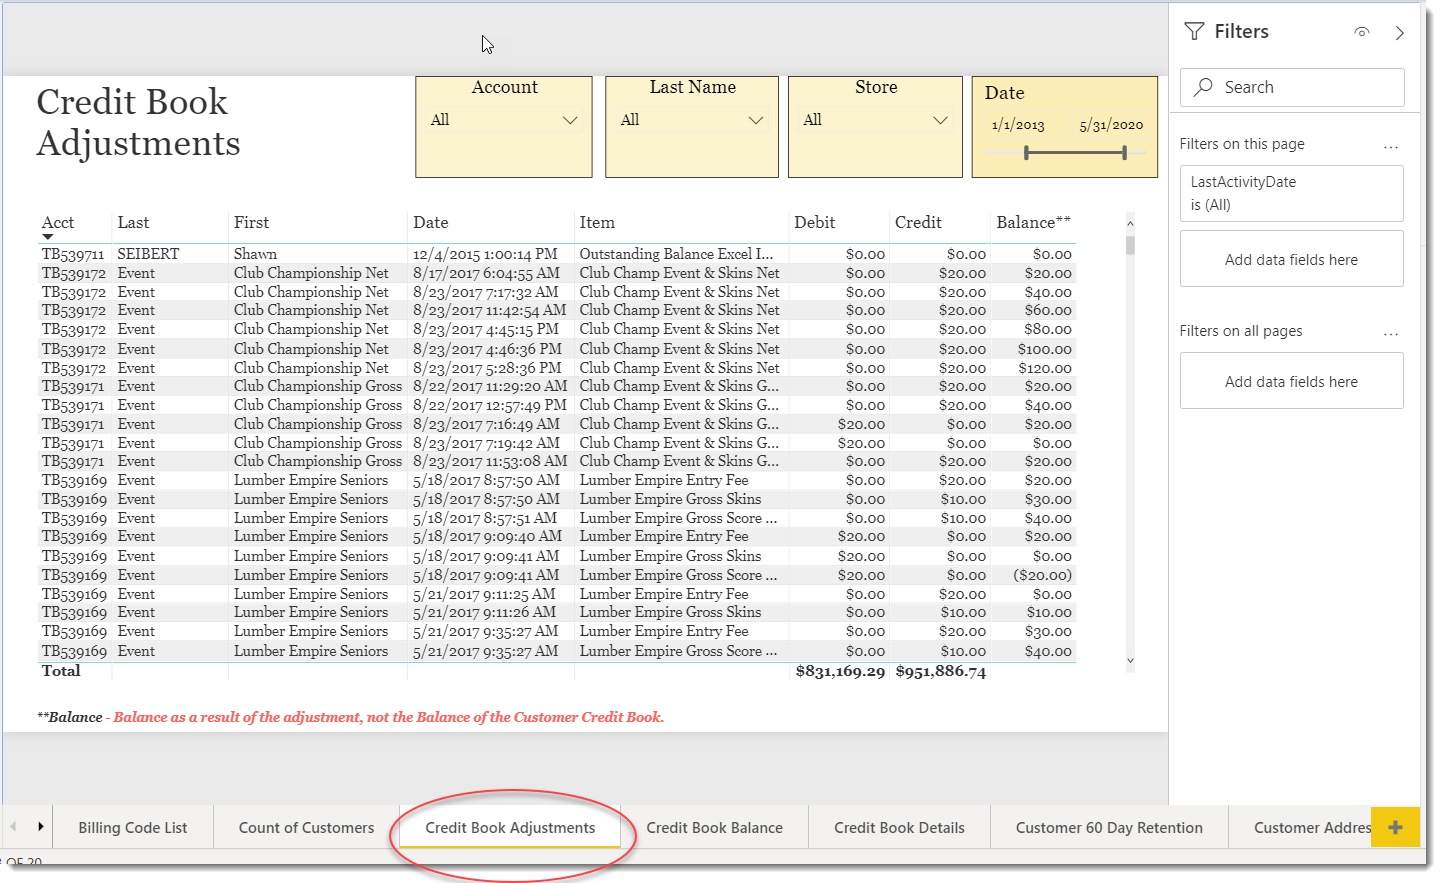Viewport: 1441px width, 883px height.
Task: Click the sort arrow under Acct header
Action: coord(47,237)
